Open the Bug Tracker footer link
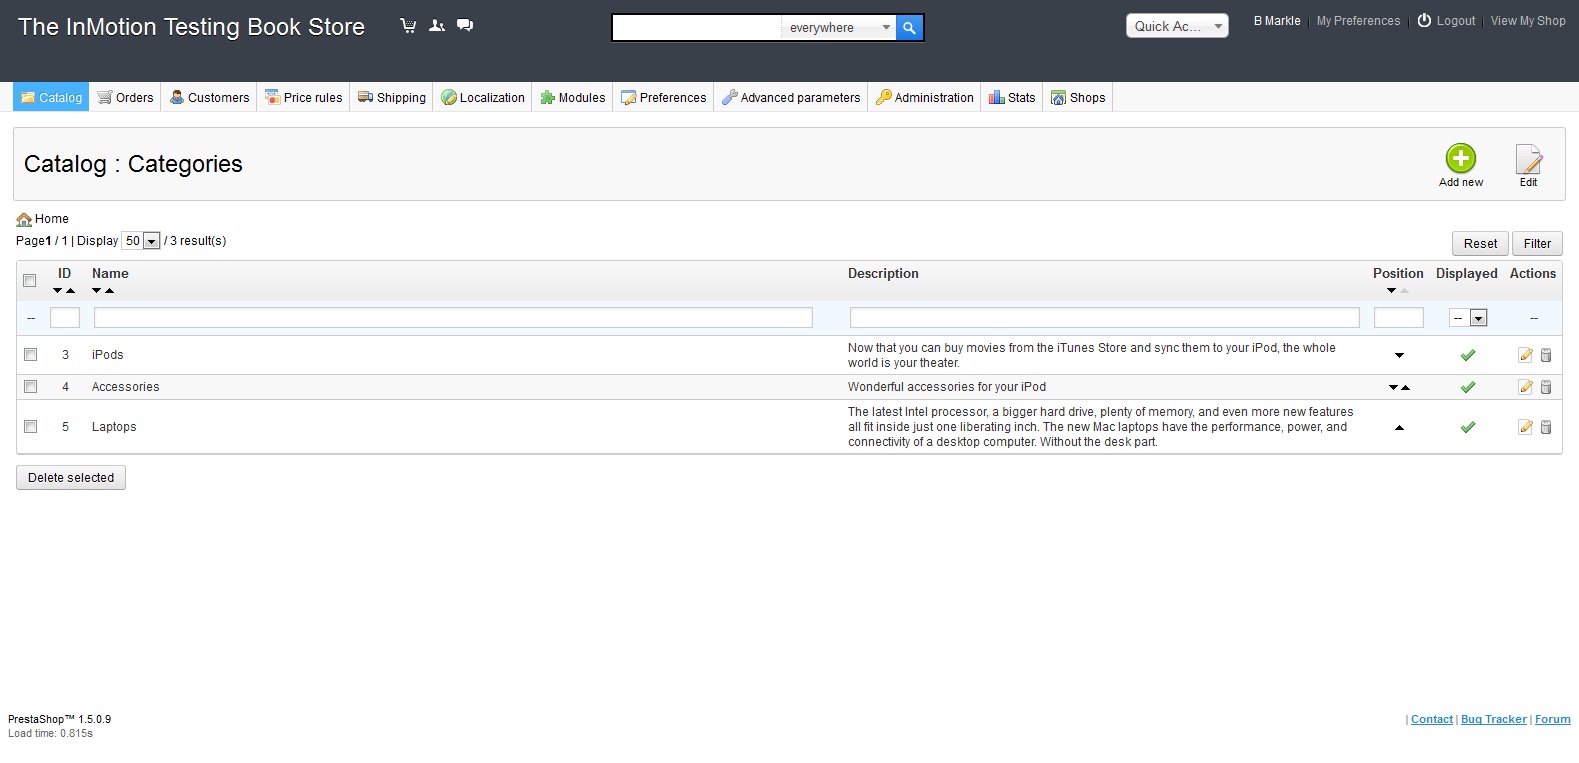Screen dimensions: 1579x763 1494,719
